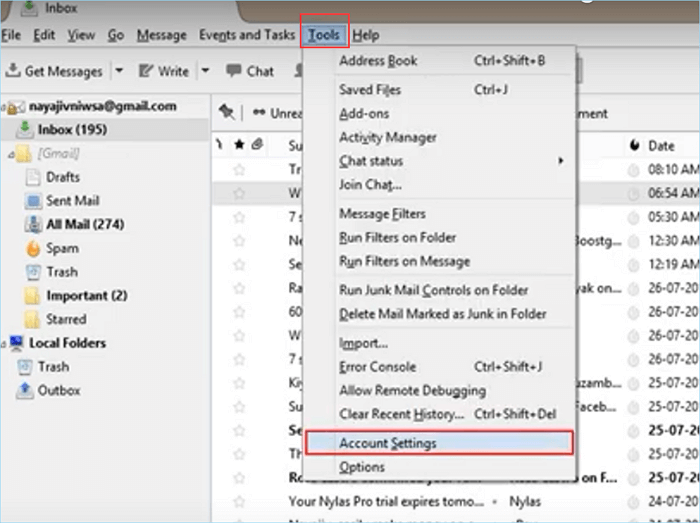700x523 pixels.
Task: Choose Account Settings from Tools menu
Action: click(x=439, y=443)
